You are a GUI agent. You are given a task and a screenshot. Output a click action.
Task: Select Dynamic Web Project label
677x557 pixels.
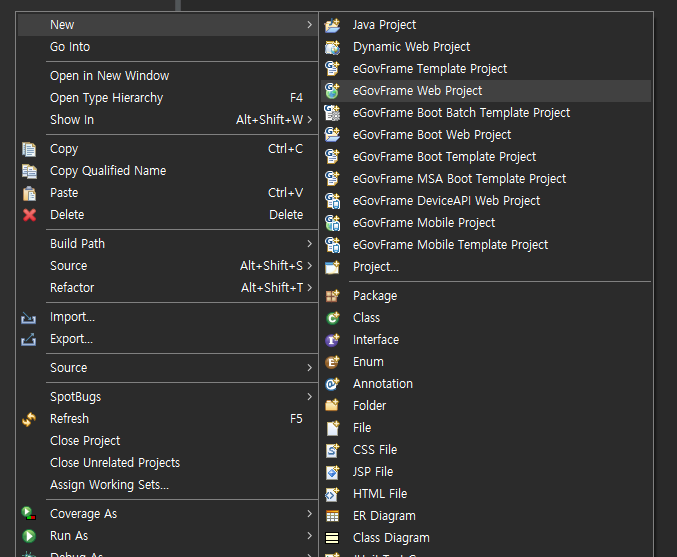coord(411,47)
